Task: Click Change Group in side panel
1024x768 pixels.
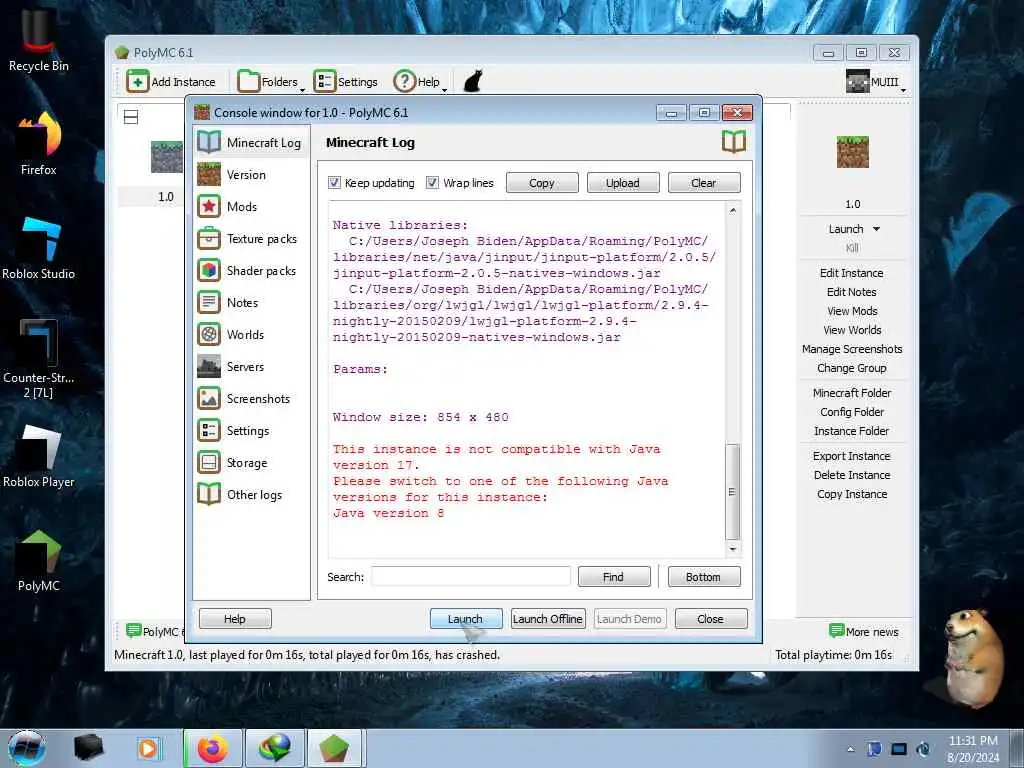Action: [x=852, y=368]
